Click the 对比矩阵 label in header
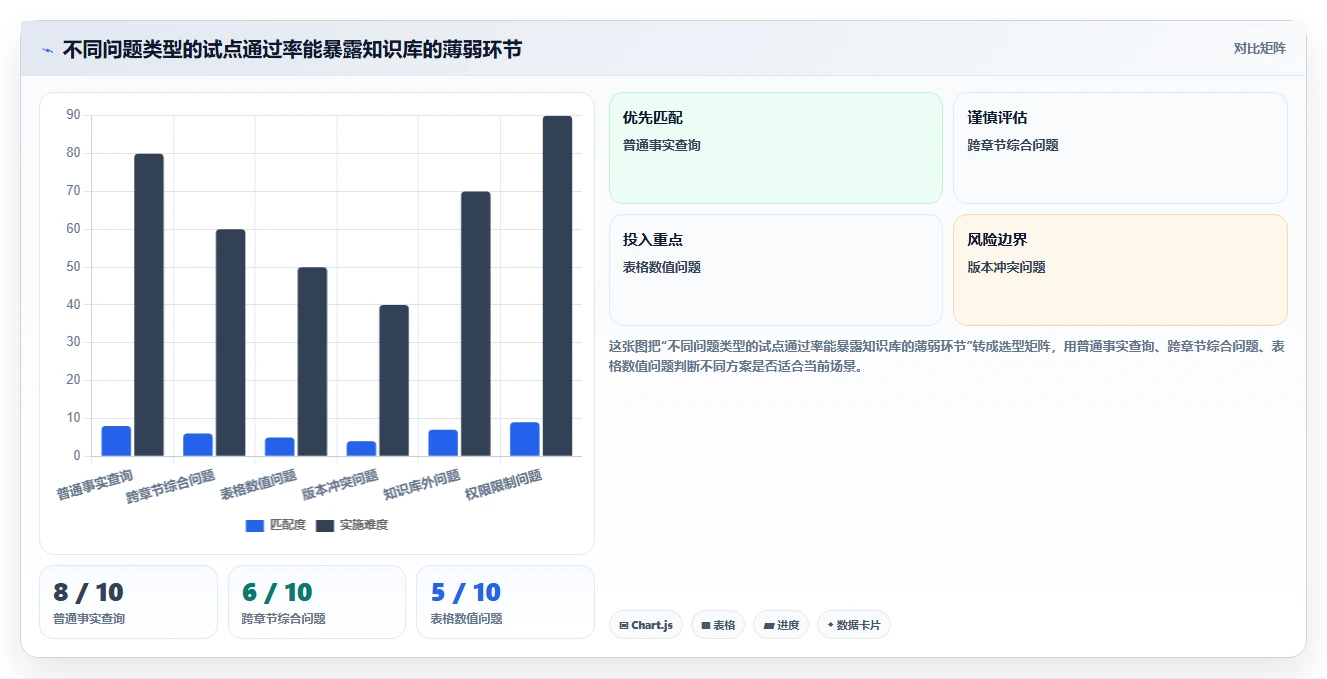The width and height of the screenshot is (1327, 679). point(1259,48)
